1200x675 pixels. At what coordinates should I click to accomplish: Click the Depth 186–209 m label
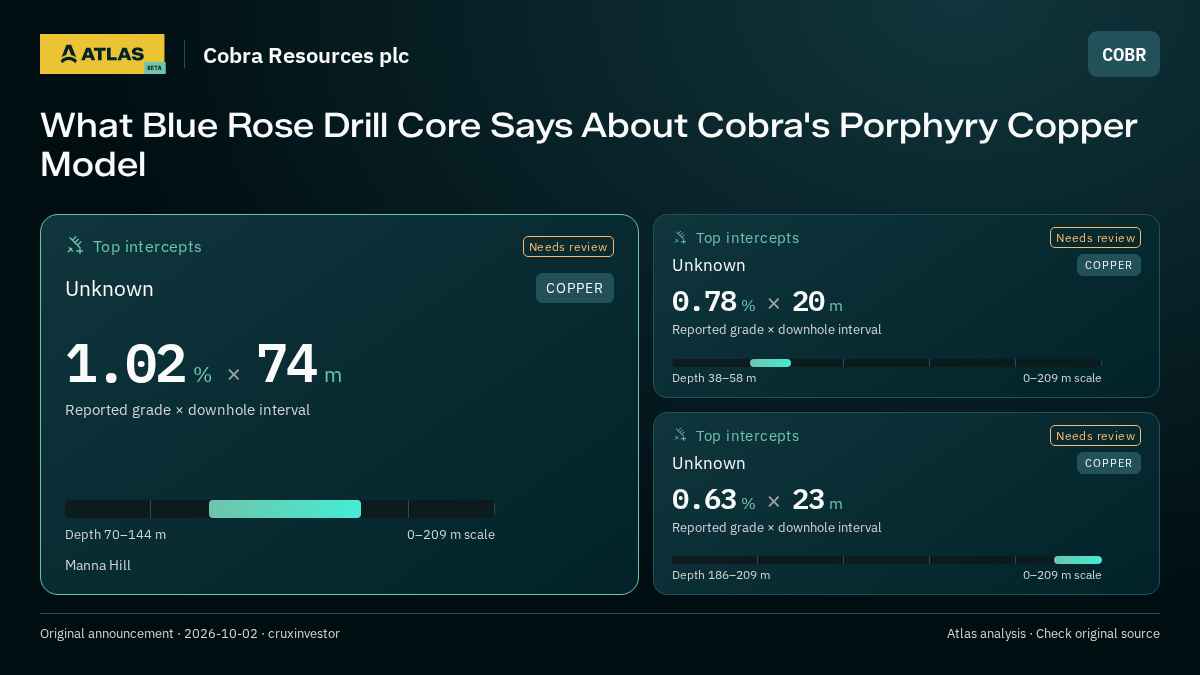[x=721, y=575]
